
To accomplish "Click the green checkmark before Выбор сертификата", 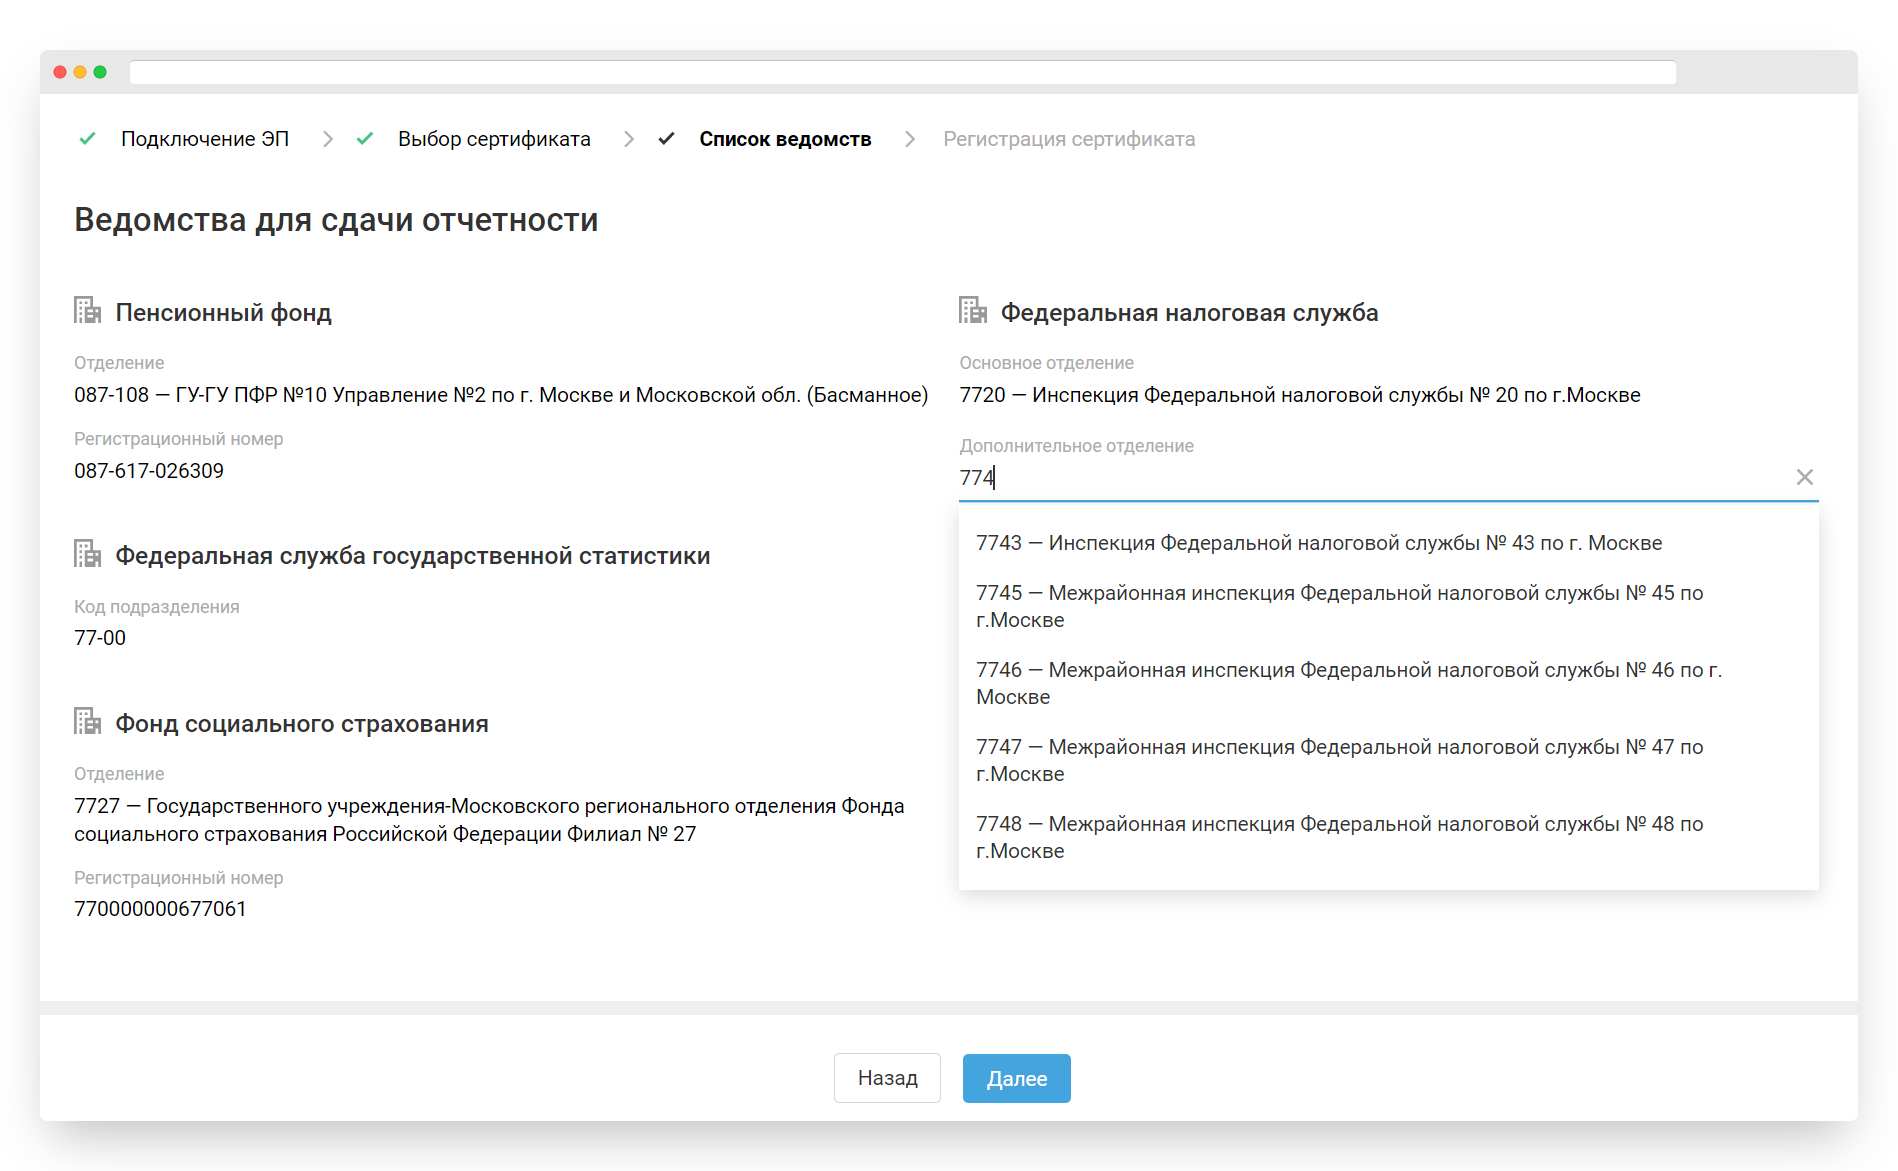I will (365, 139).
